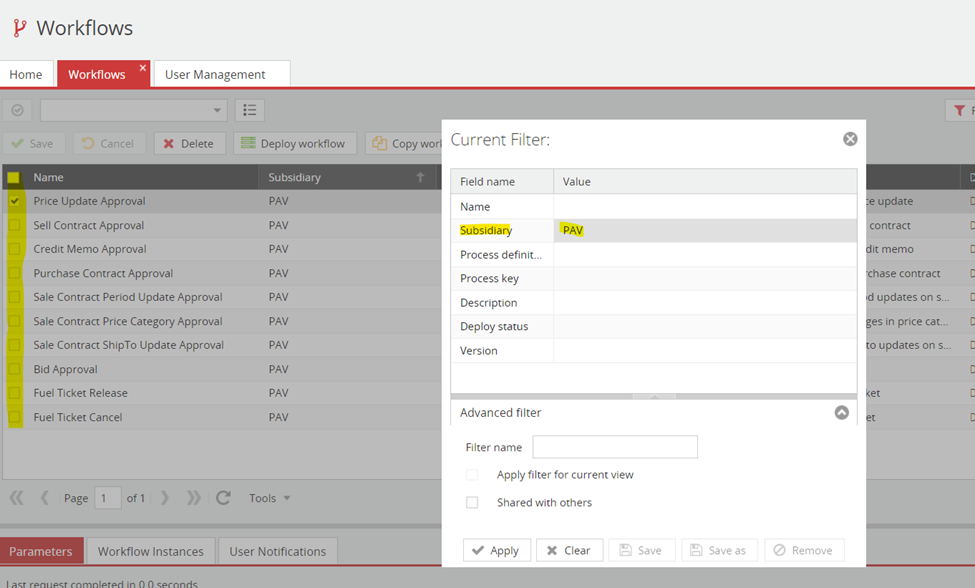
Task: Open the Workflow Instances tab
Action: click(151, 551)
